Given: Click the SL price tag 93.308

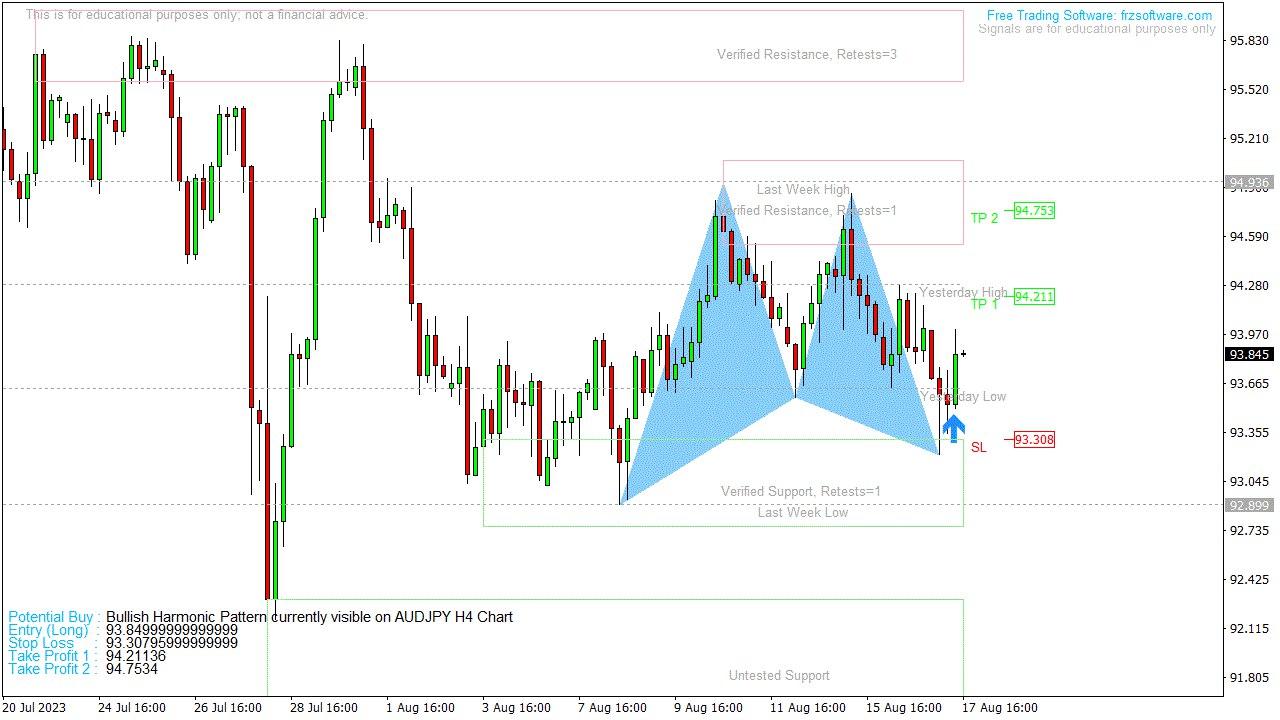Looking at the screenshot, I should tap(1035, 438).
